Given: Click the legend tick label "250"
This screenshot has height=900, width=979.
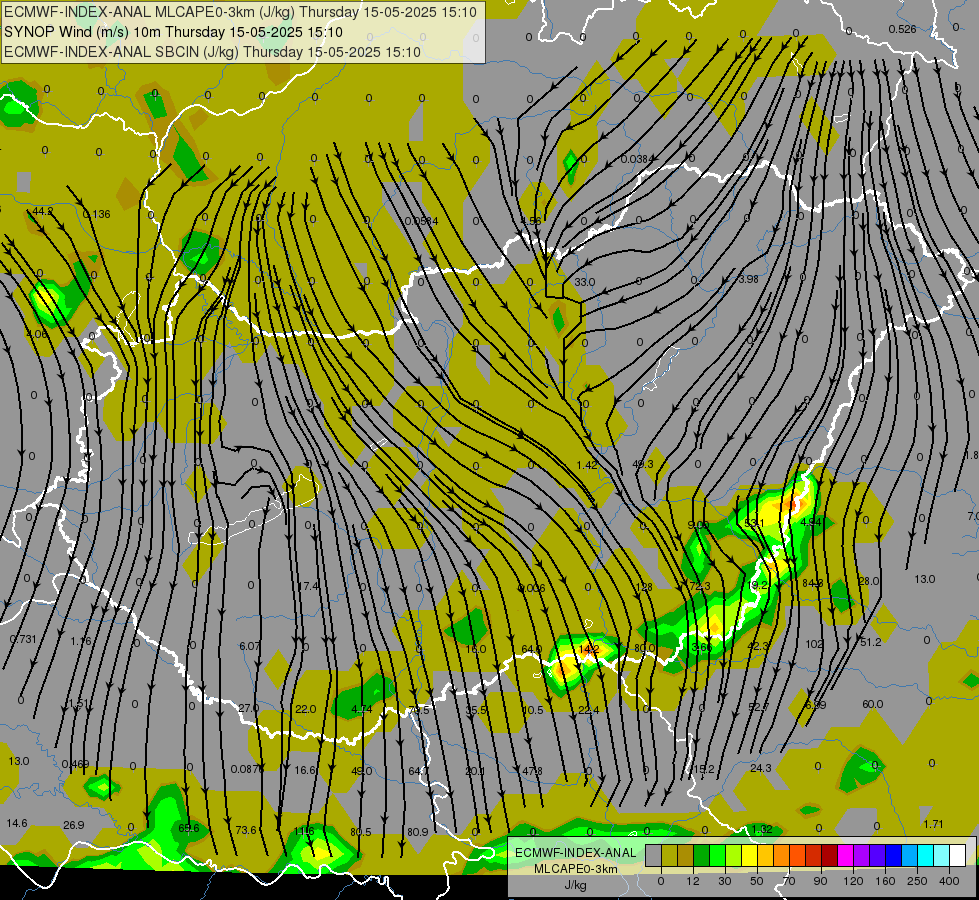Looking at the screenshot, I should tap(917, 881).
